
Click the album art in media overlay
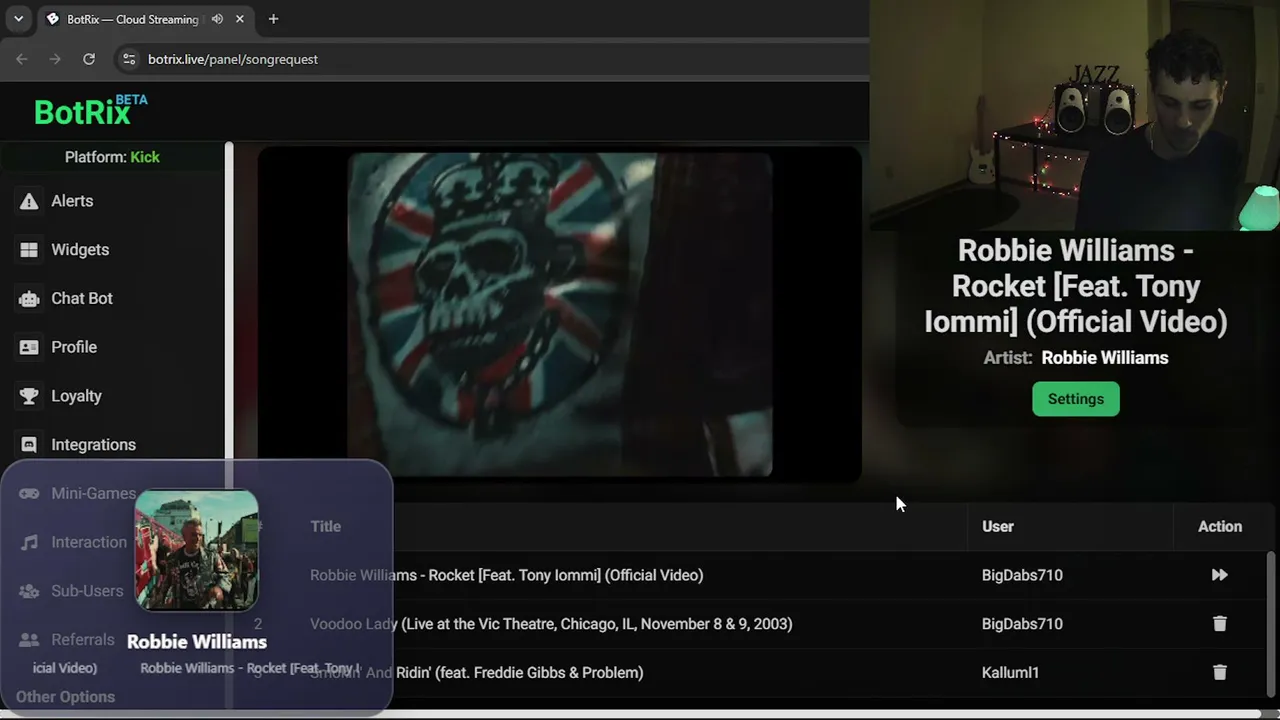197,550
